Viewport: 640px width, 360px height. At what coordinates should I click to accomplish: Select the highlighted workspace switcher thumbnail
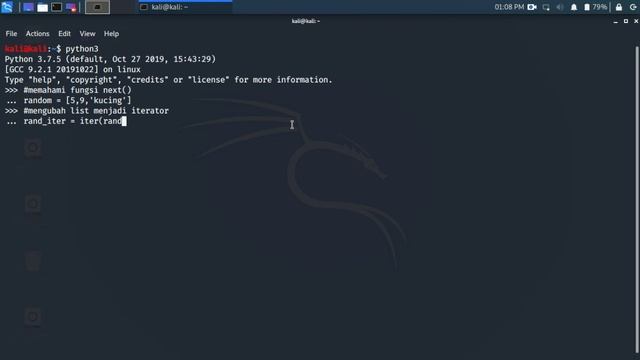click(x=97, y=7)
